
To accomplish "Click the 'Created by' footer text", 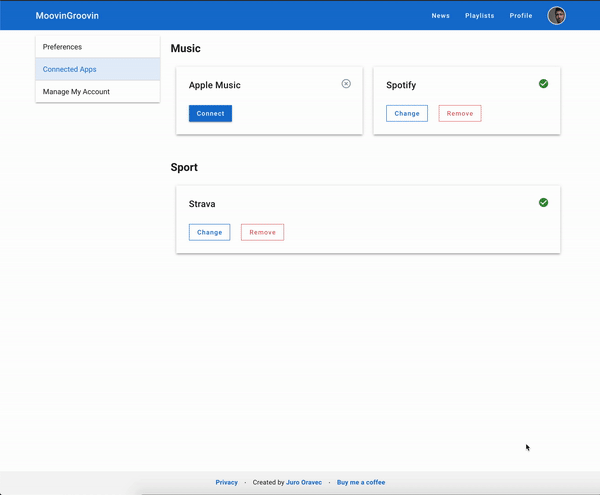I will click(268, 482).
